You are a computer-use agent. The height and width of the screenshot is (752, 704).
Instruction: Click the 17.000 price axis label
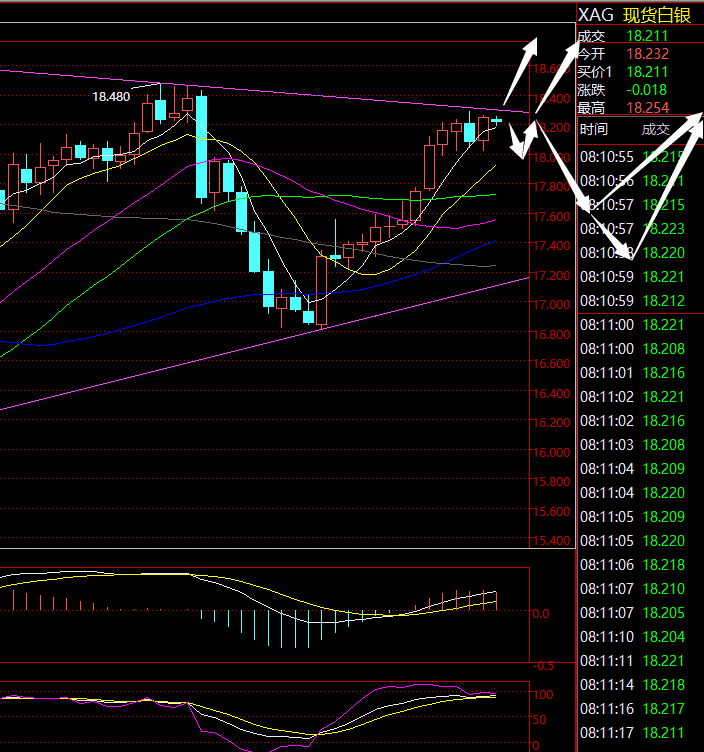point(552,305)
